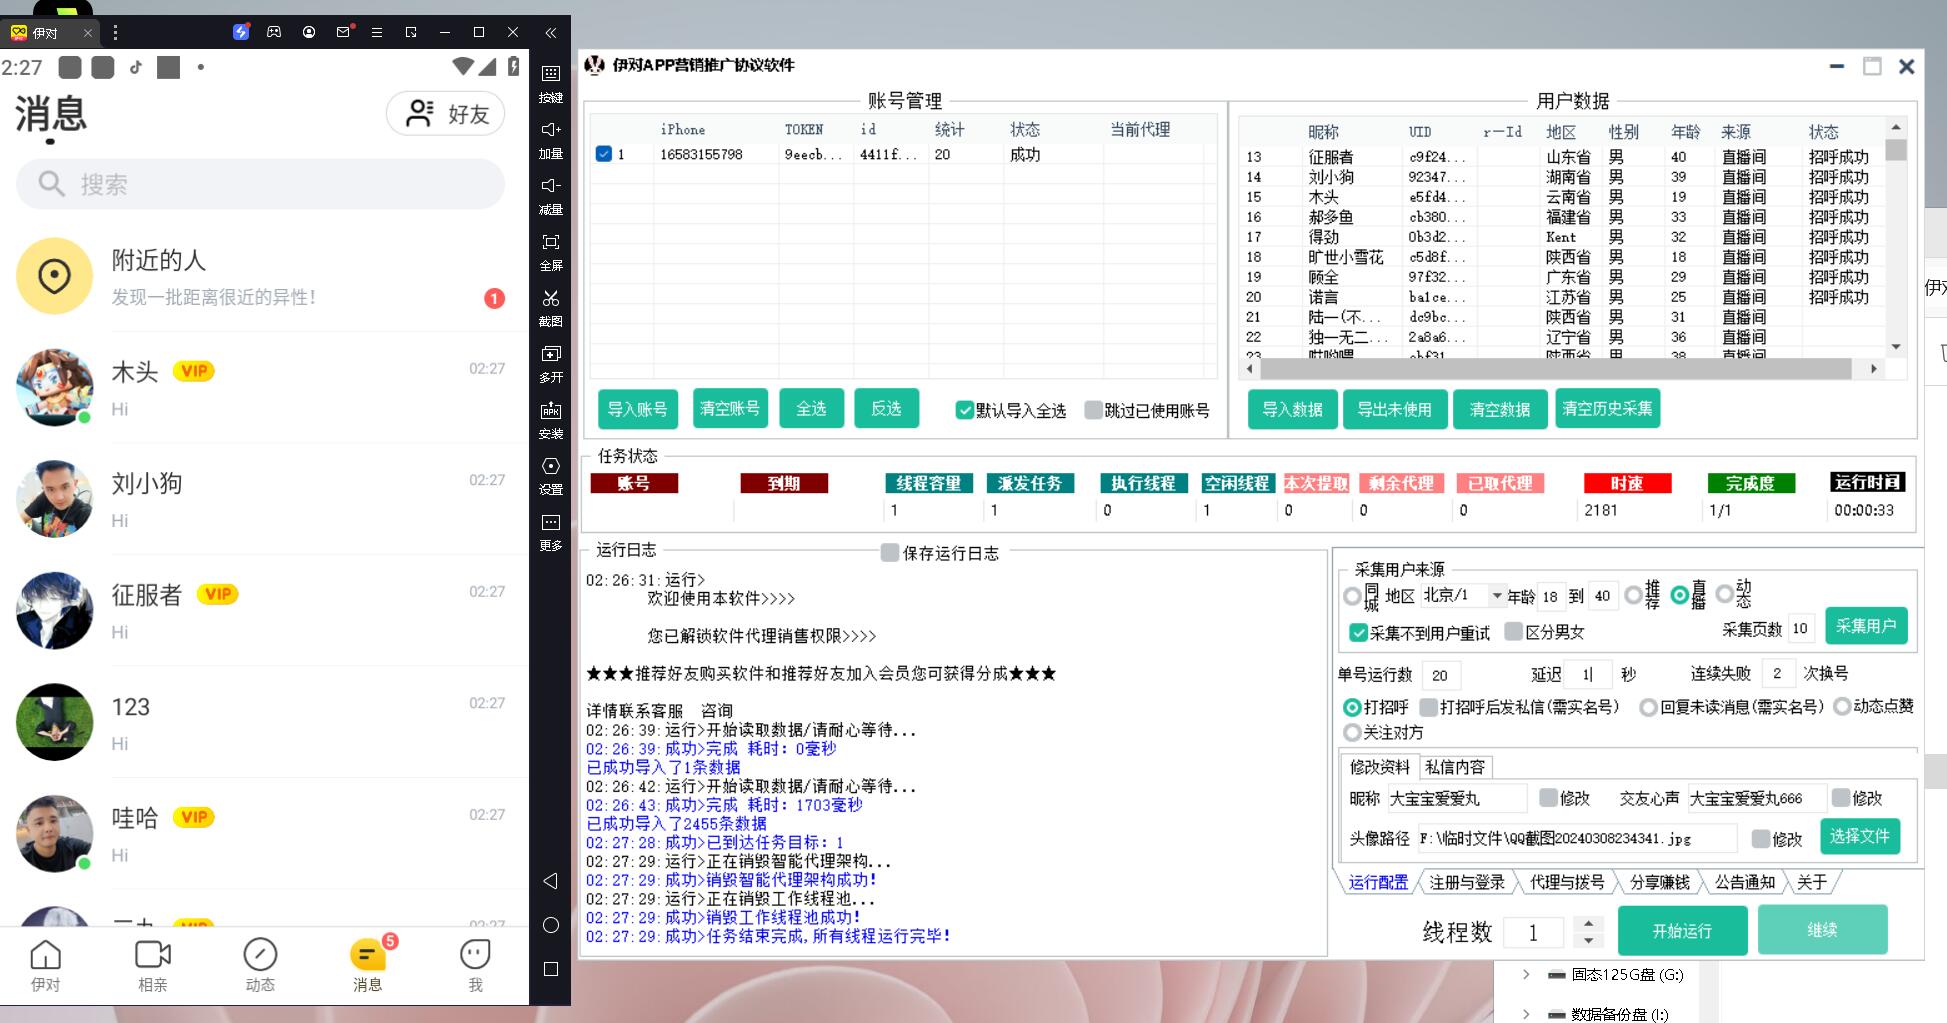Select the 关注对方 radio button

[x=1352, y=733]
